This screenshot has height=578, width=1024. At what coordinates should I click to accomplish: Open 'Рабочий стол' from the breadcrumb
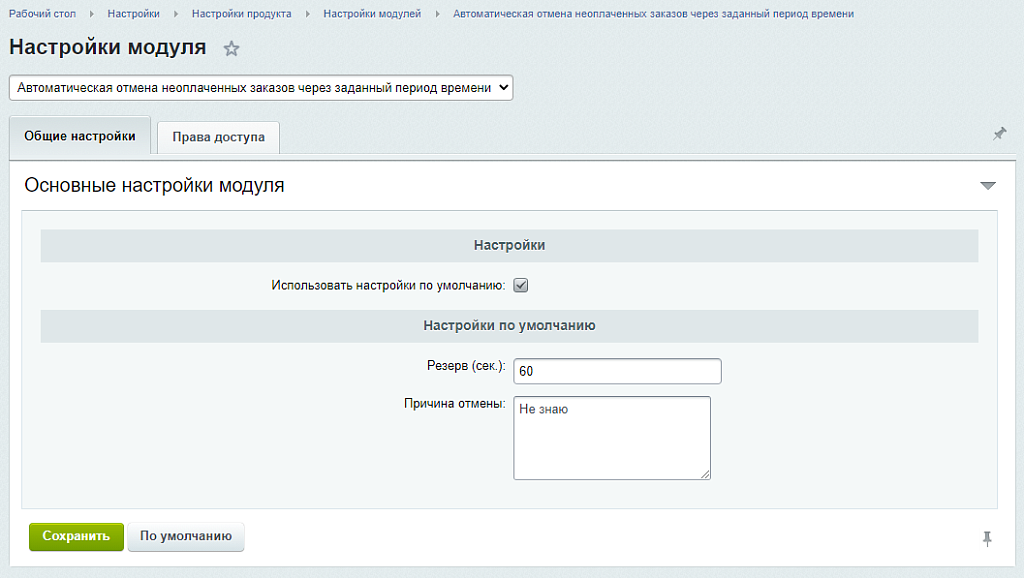[43, 14]
